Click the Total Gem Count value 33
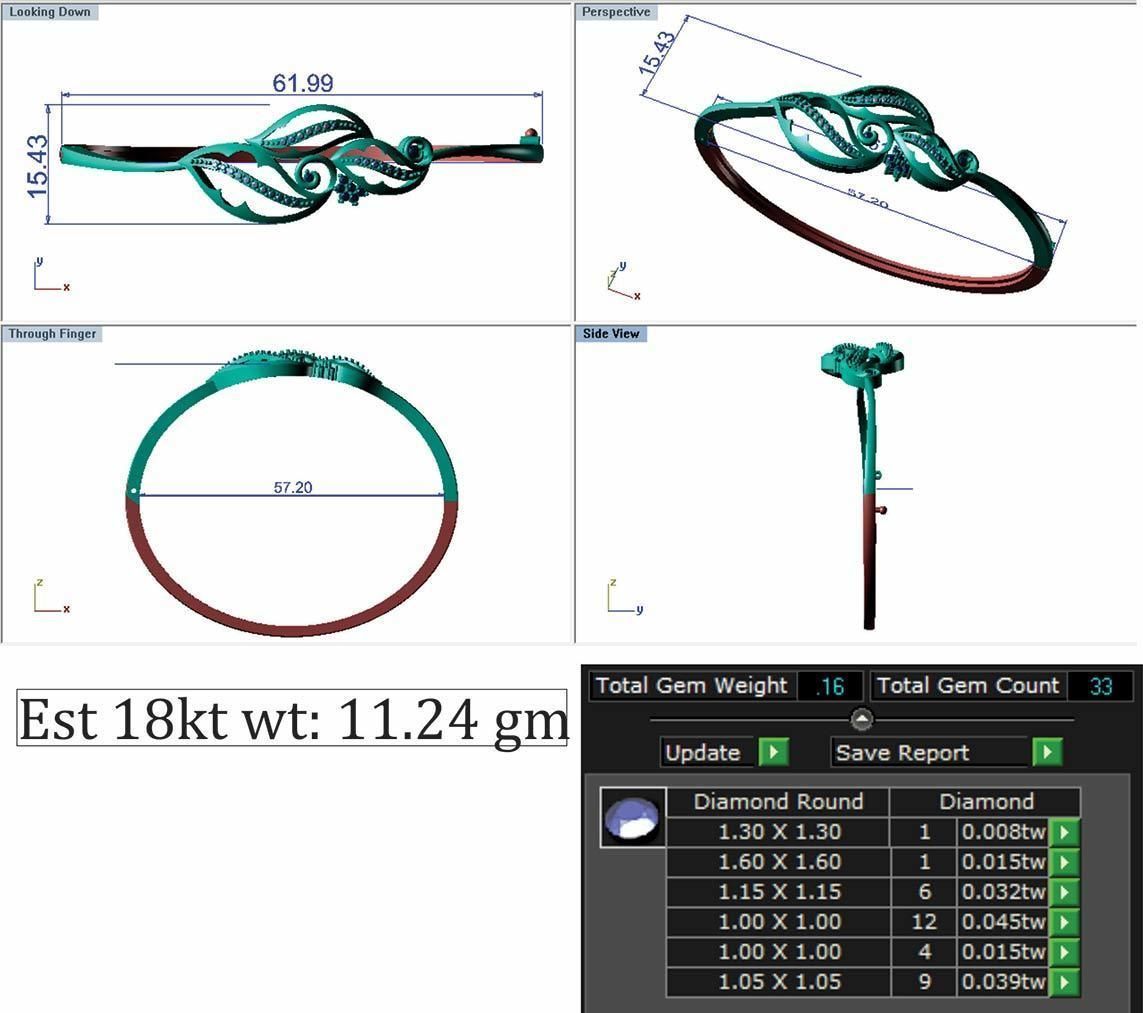The height and width of the screenshot is (1013, 1143). (1100, 686)
